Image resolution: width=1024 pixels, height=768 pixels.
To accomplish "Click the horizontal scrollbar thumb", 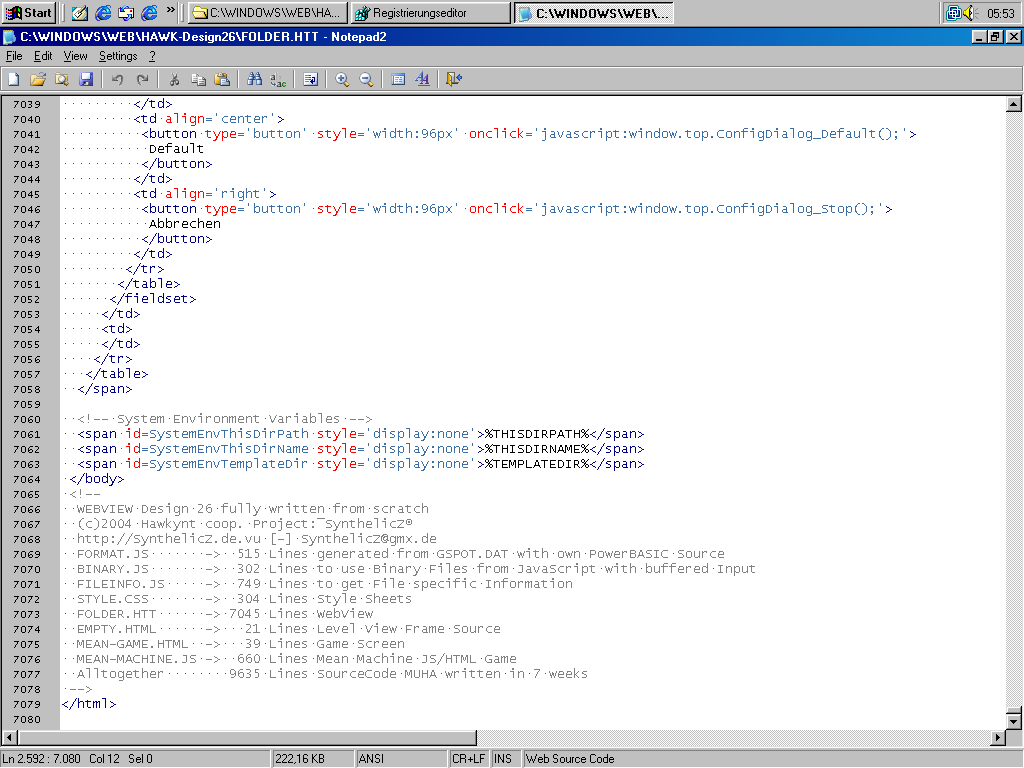I will coord(247,737).
